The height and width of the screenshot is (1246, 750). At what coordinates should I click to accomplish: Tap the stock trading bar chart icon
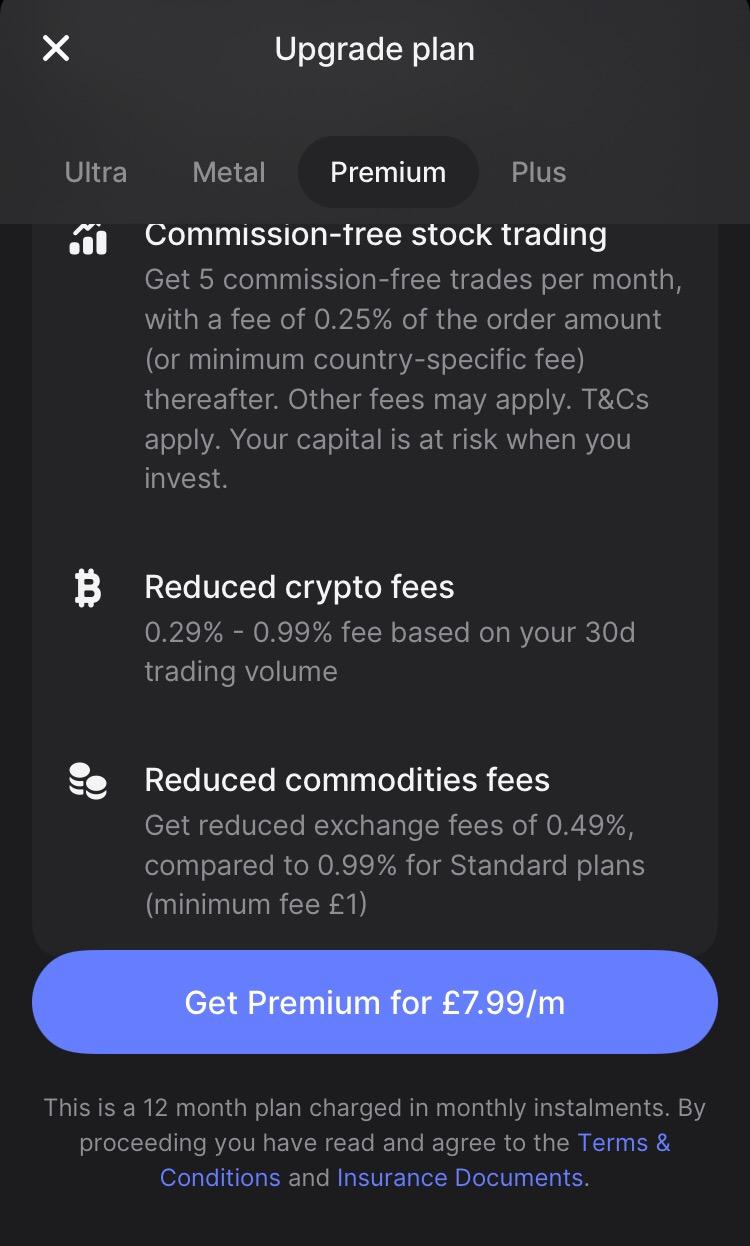[x=88, y=238]
